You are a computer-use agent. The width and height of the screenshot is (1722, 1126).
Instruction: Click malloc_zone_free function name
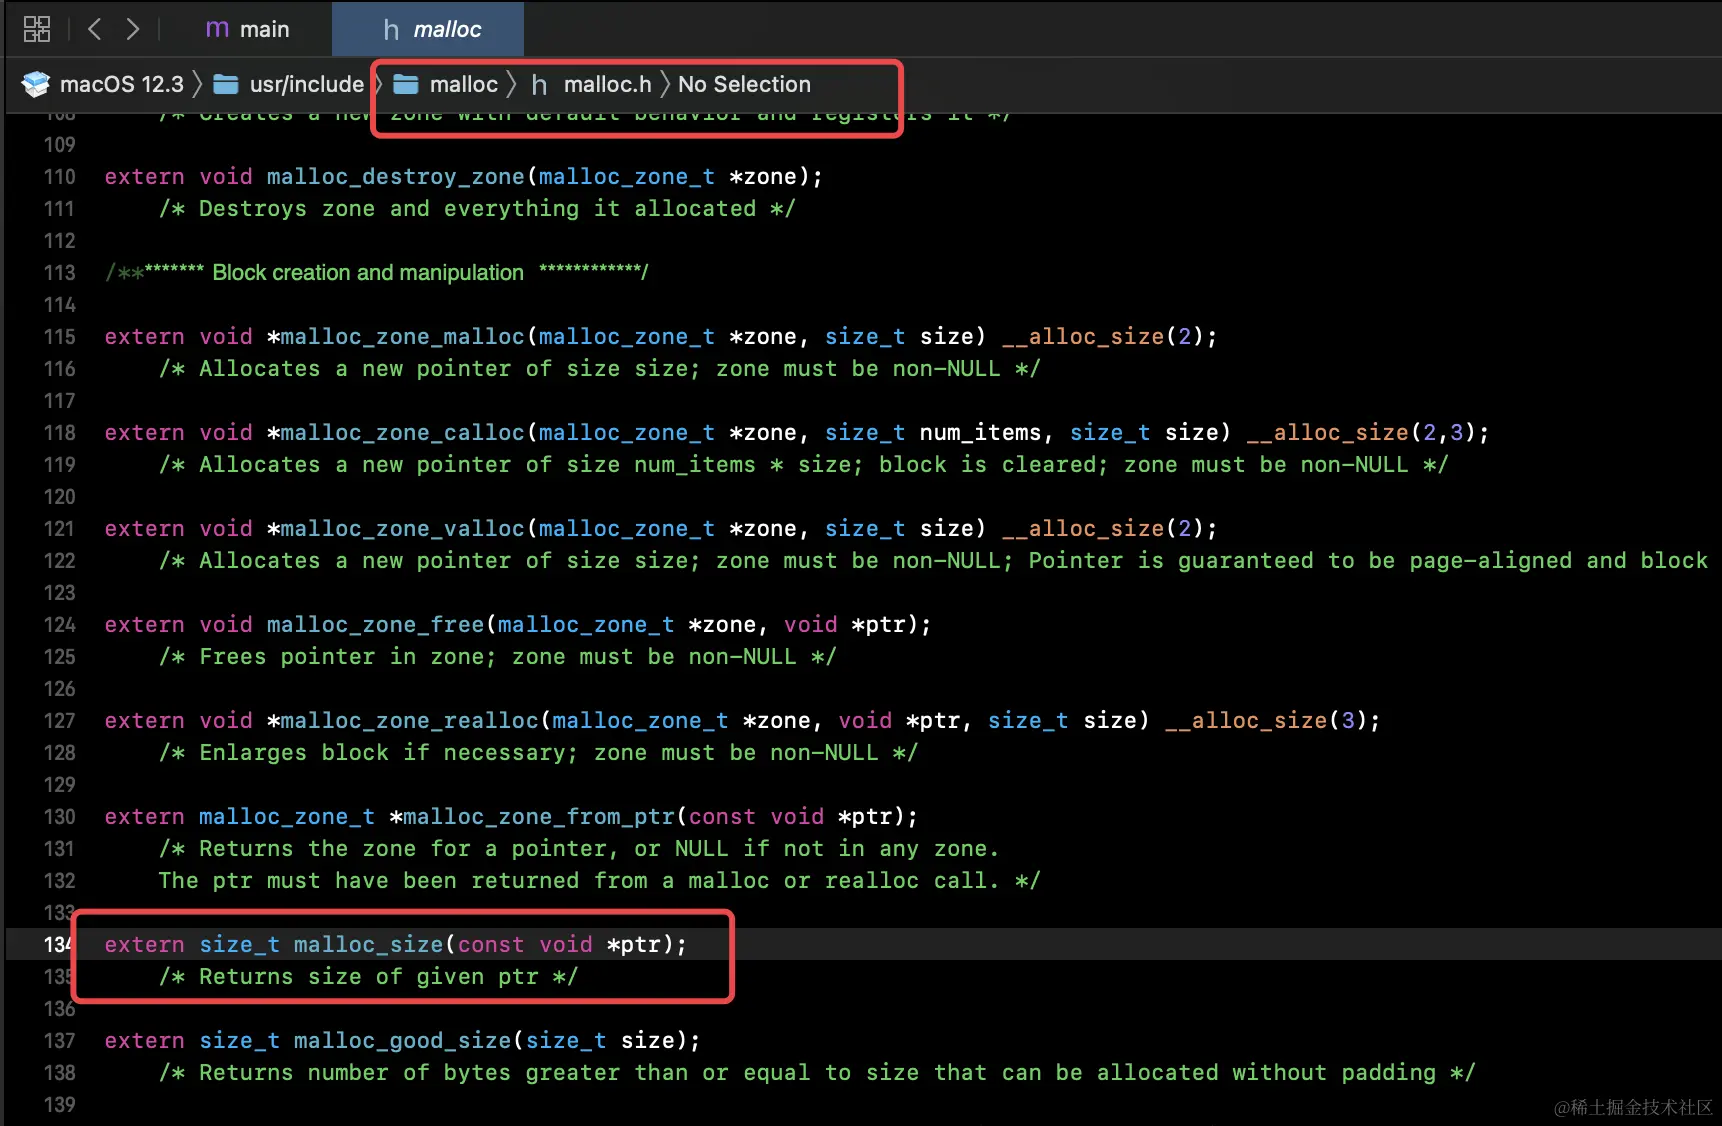376,625
